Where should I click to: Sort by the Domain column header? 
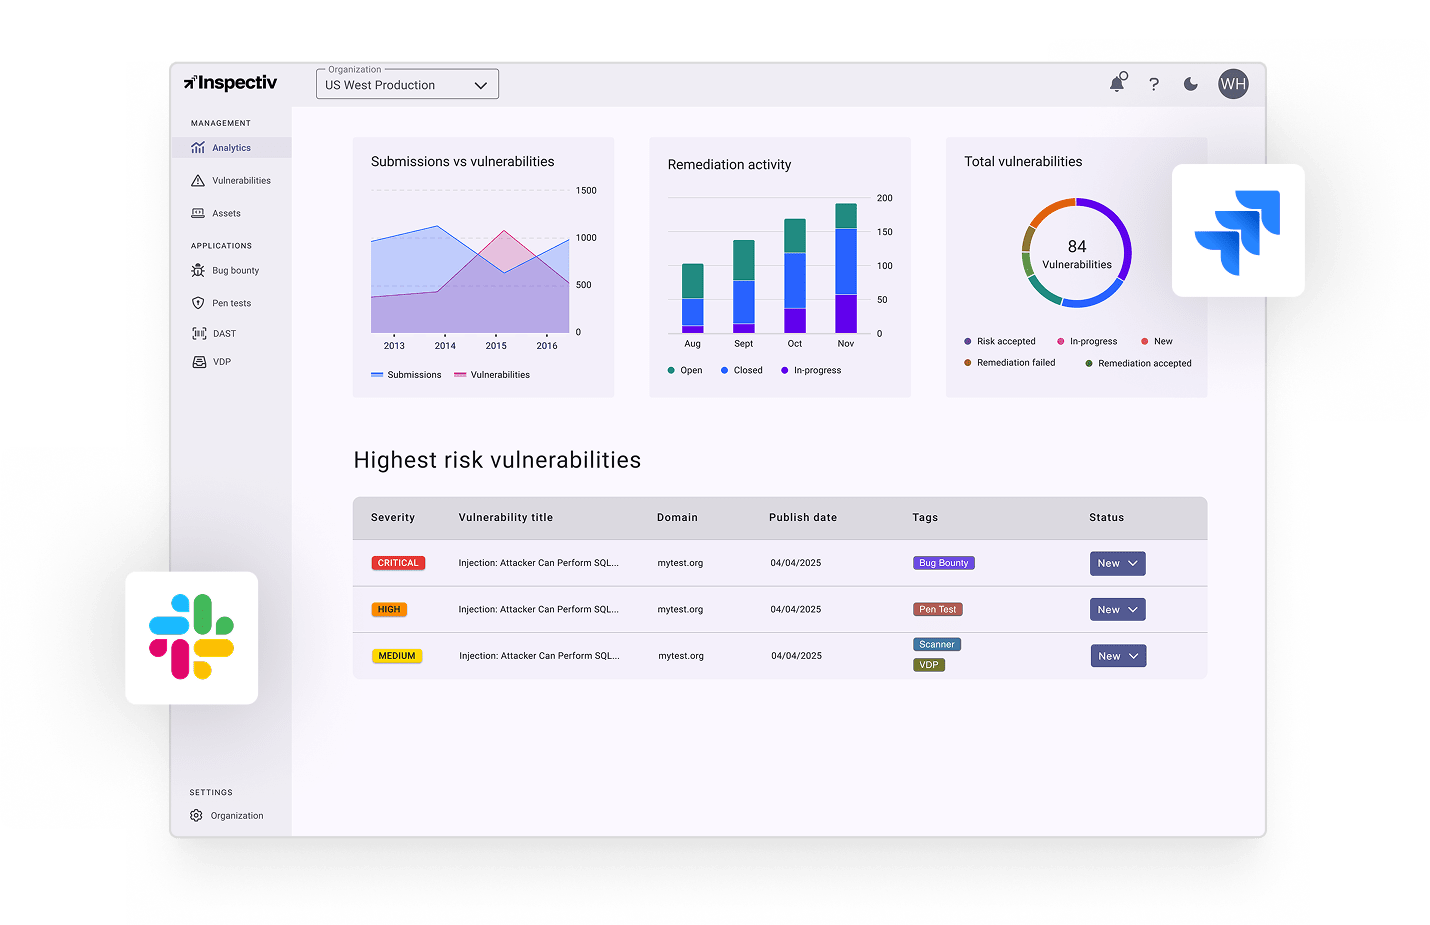click(x=677, y=518)
